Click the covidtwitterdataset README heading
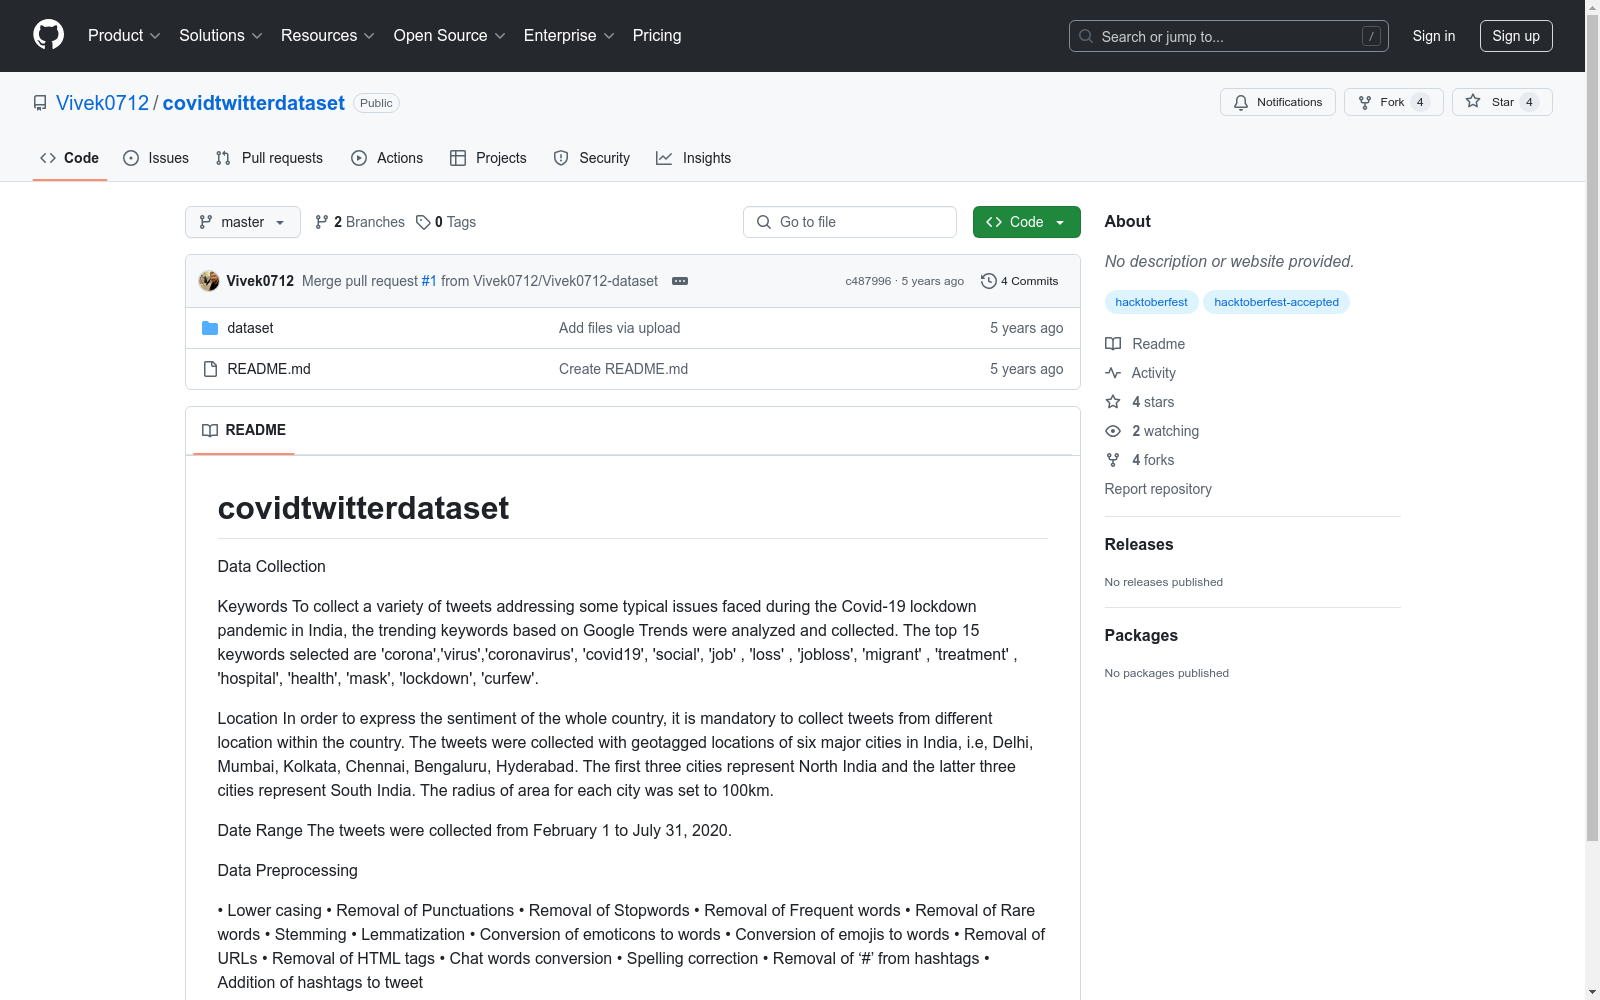This screenshot has width=1600, height=1000. coord(363,508)
